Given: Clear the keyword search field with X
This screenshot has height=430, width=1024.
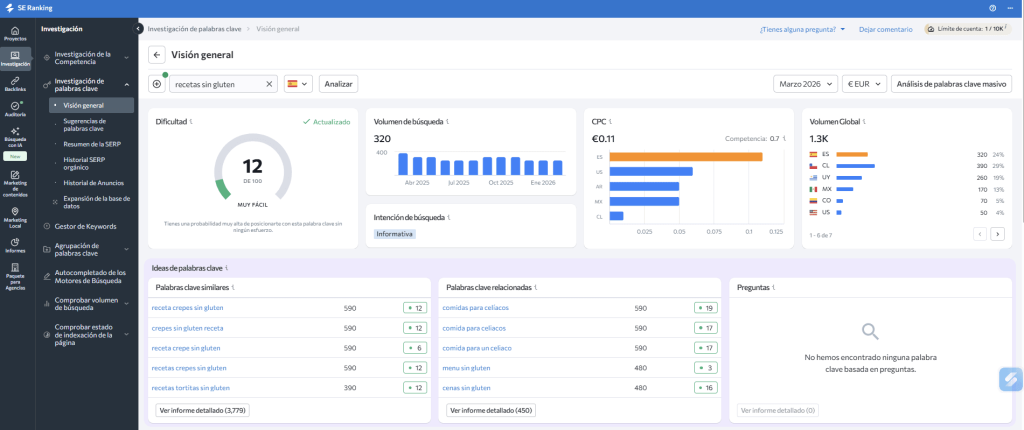Looking at the screenshot, I should click(x=269, y=84).
